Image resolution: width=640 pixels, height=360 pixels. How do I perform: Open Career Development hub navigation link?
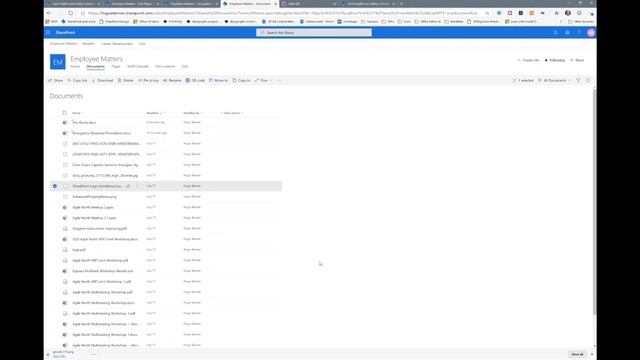[x=117, y=43]
